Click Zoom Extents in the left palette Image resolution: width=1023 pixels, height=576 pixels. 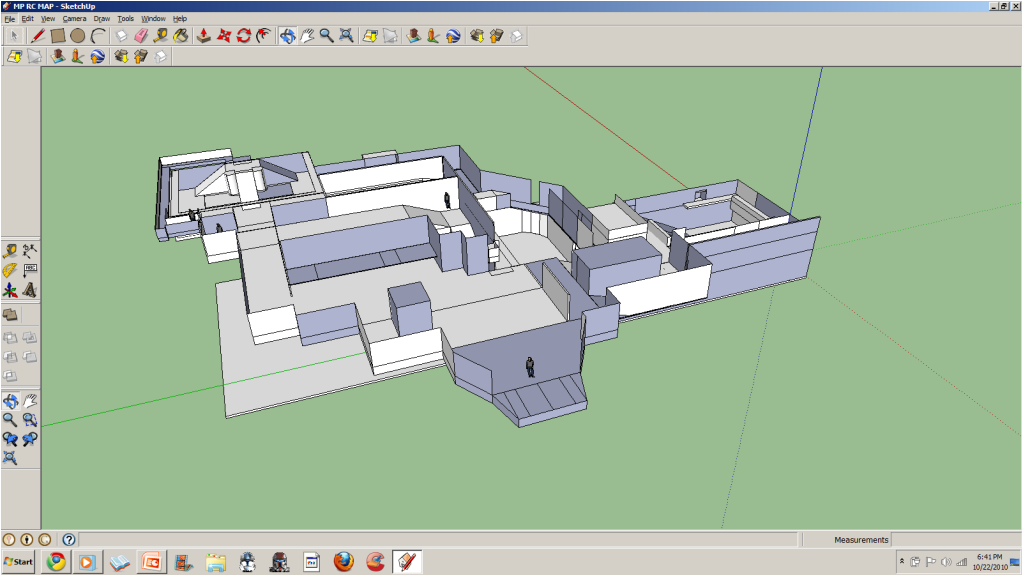coord(10,458)
